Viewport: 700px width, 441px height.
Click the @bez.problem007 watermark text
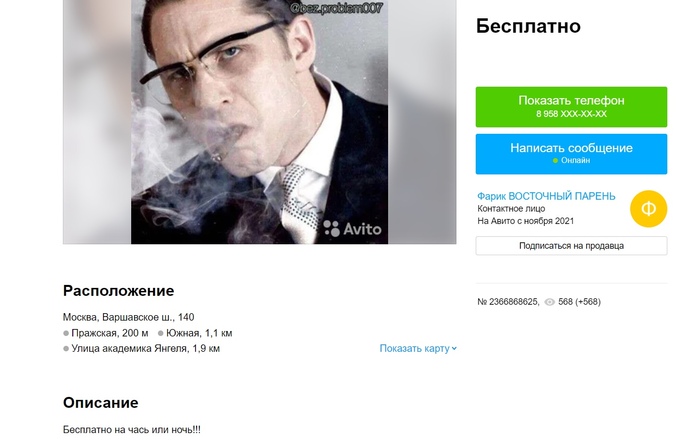click(336, 8)
